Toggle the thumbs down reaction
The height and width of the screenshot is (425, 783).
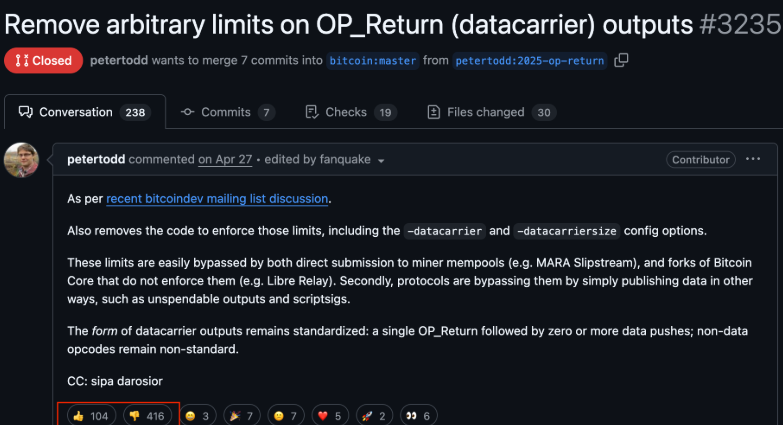(x=147, y=415)
